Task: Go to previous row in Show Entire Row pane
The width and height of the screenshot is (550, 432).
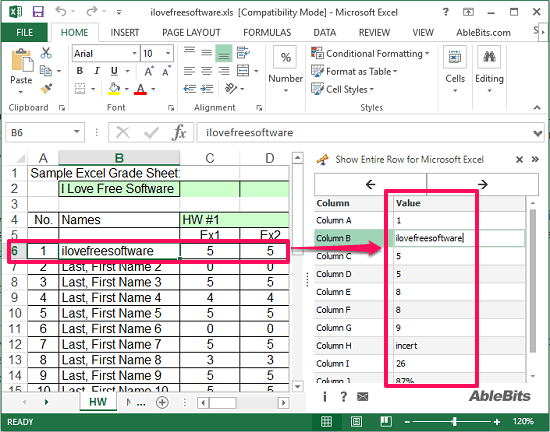Action: pyautogui.click(x=370, y=184)
